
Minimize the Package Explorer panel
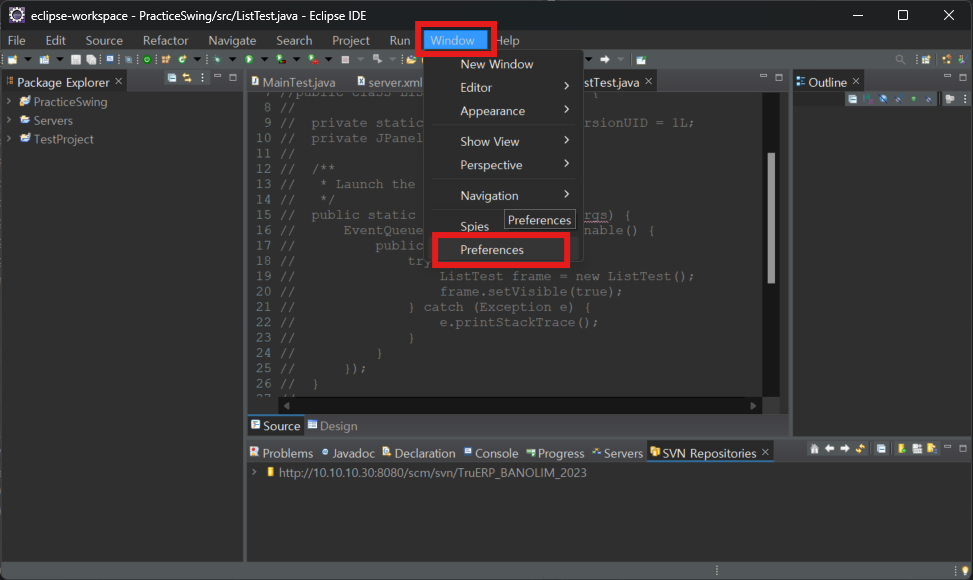[218, 76]
